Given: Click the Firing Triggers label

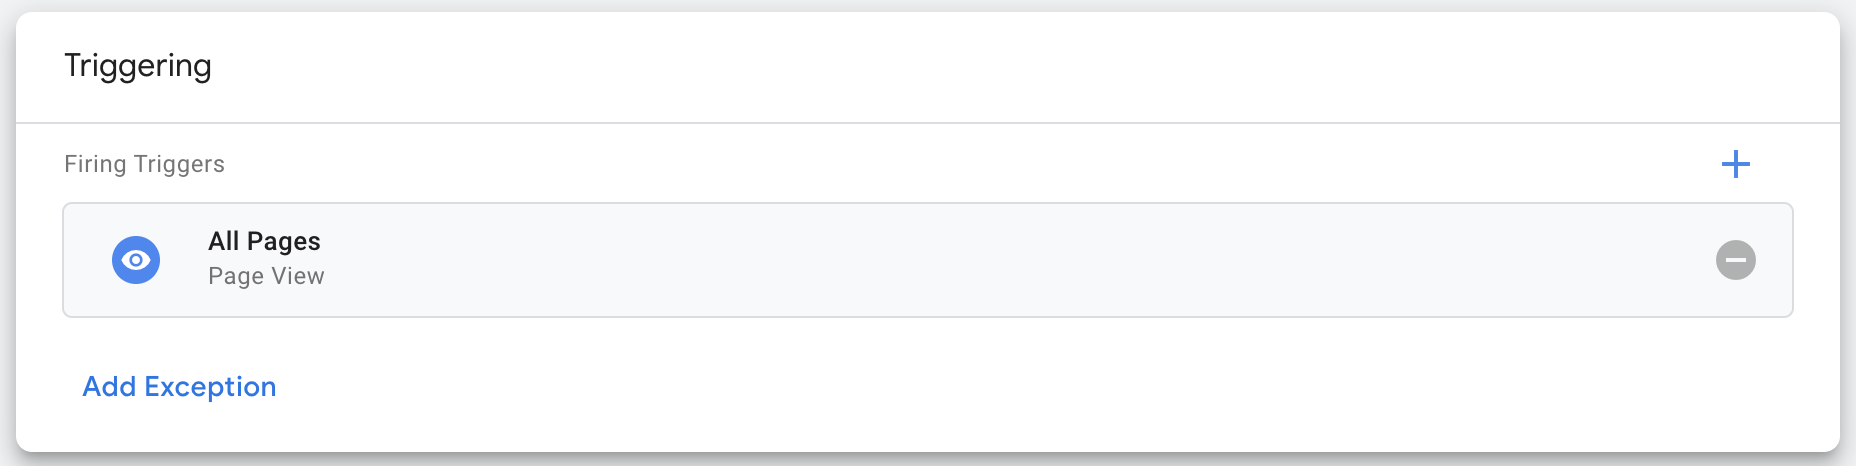Looking at the screenshot, I should point(144,164).
